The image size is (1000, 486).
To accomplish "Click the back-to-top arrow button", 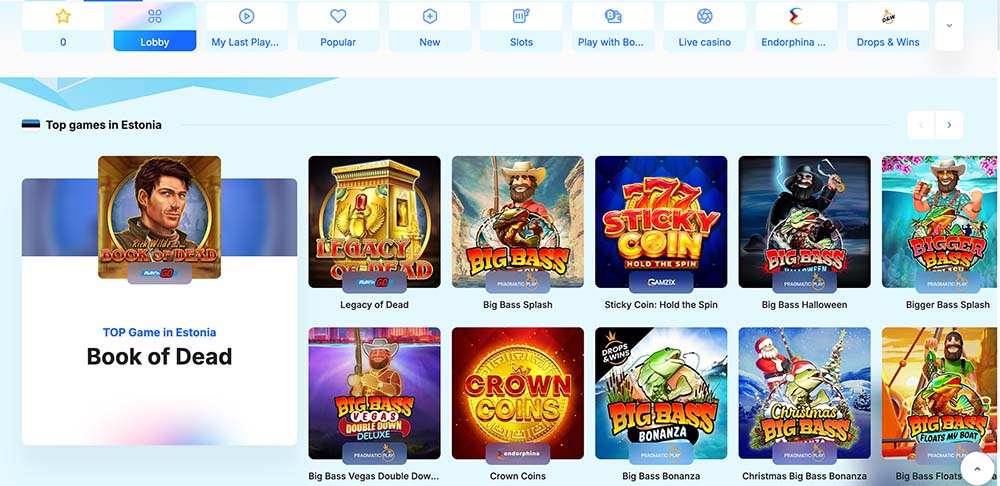I will point(976,469).
